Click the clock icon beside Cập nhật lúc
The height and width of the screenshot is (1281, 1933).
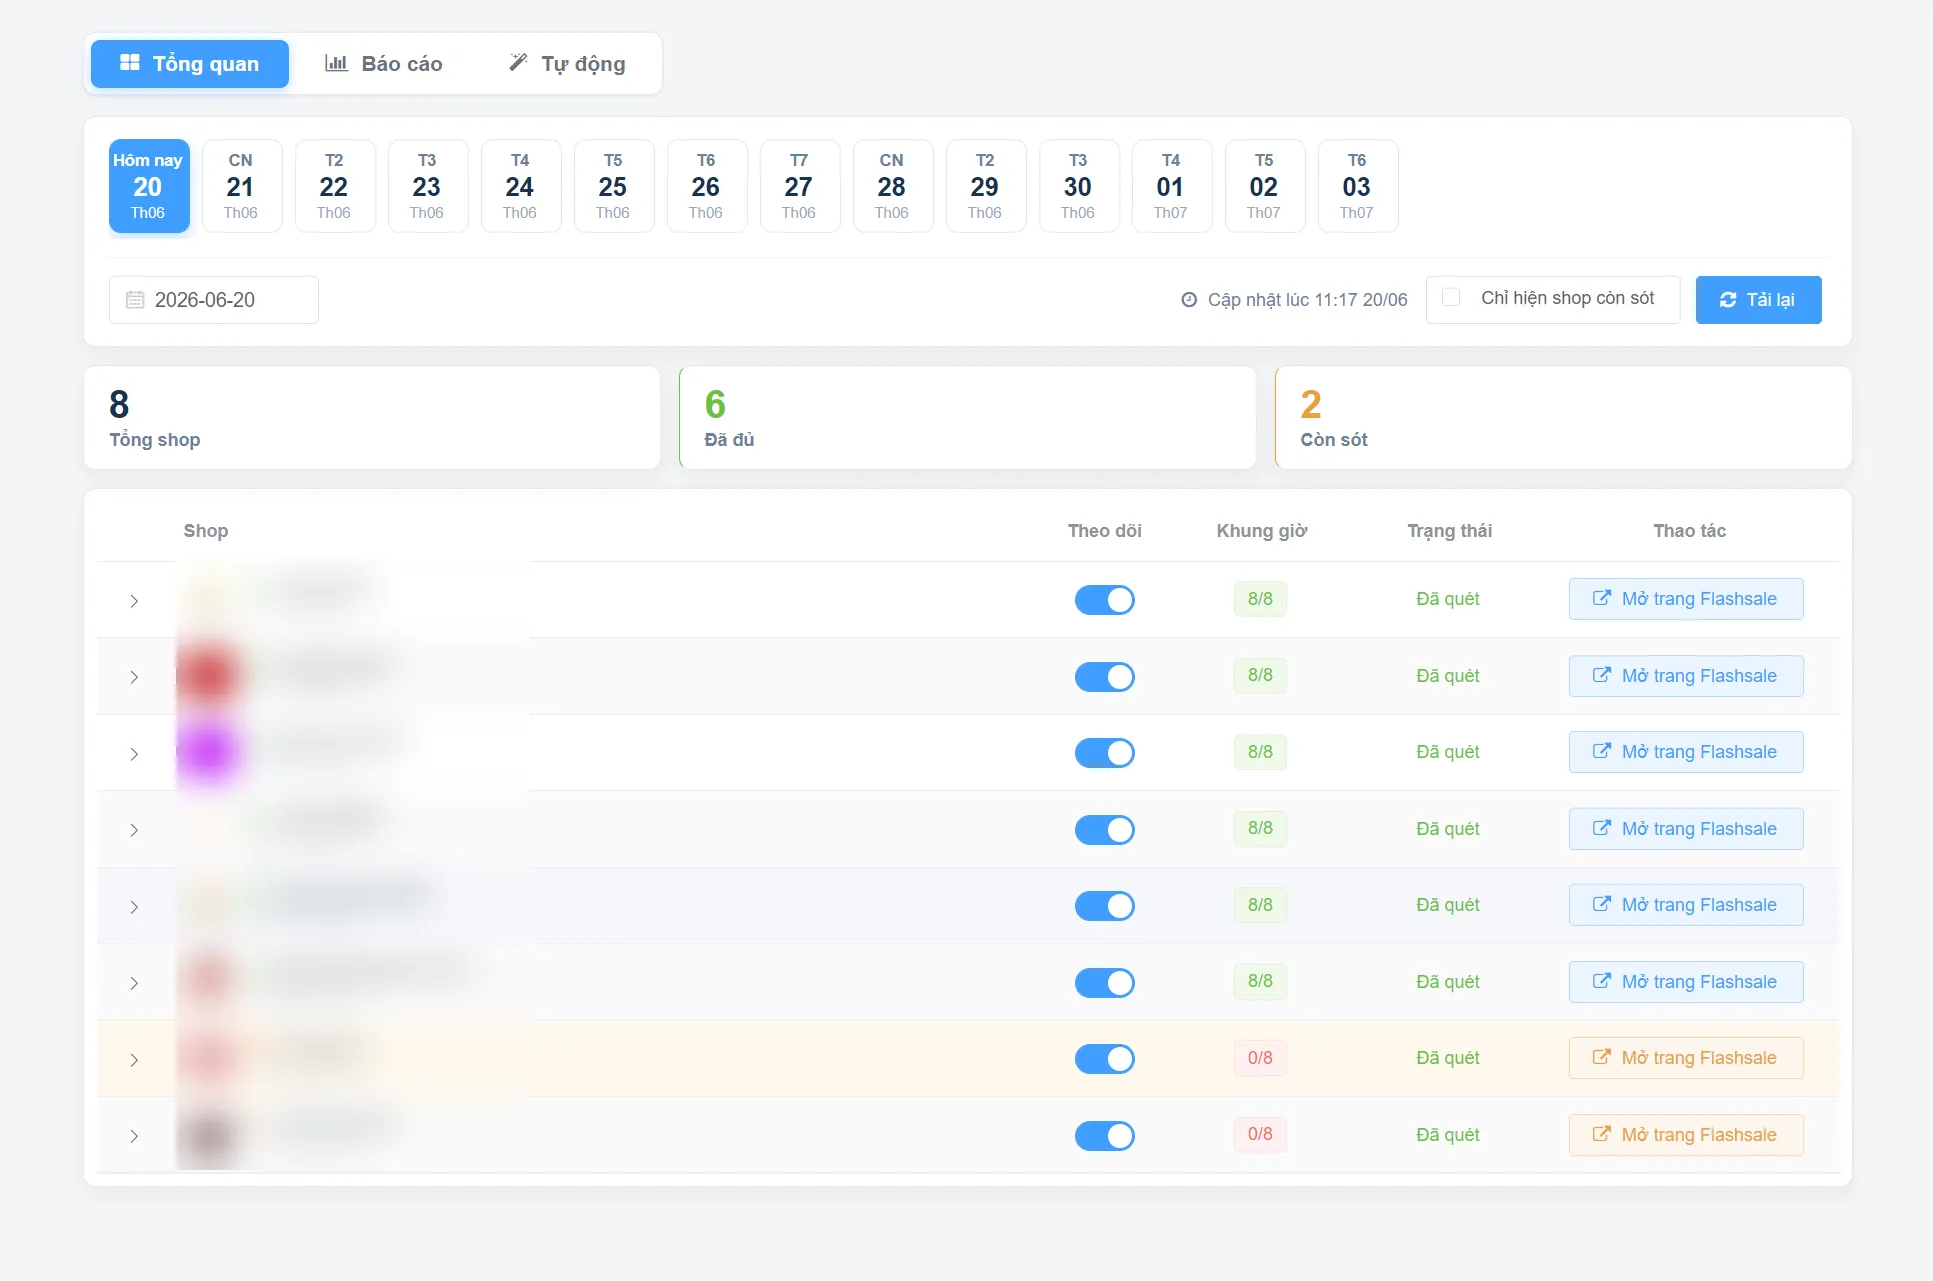coord(1189,300)
